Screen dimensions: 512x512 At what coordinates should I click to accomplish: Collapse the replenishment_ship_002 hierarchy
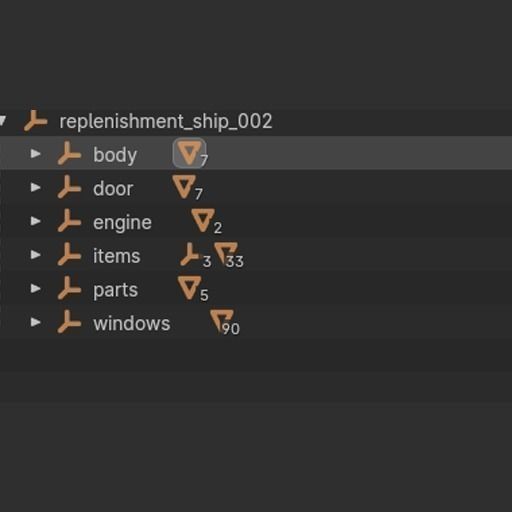tap(3, 120)
